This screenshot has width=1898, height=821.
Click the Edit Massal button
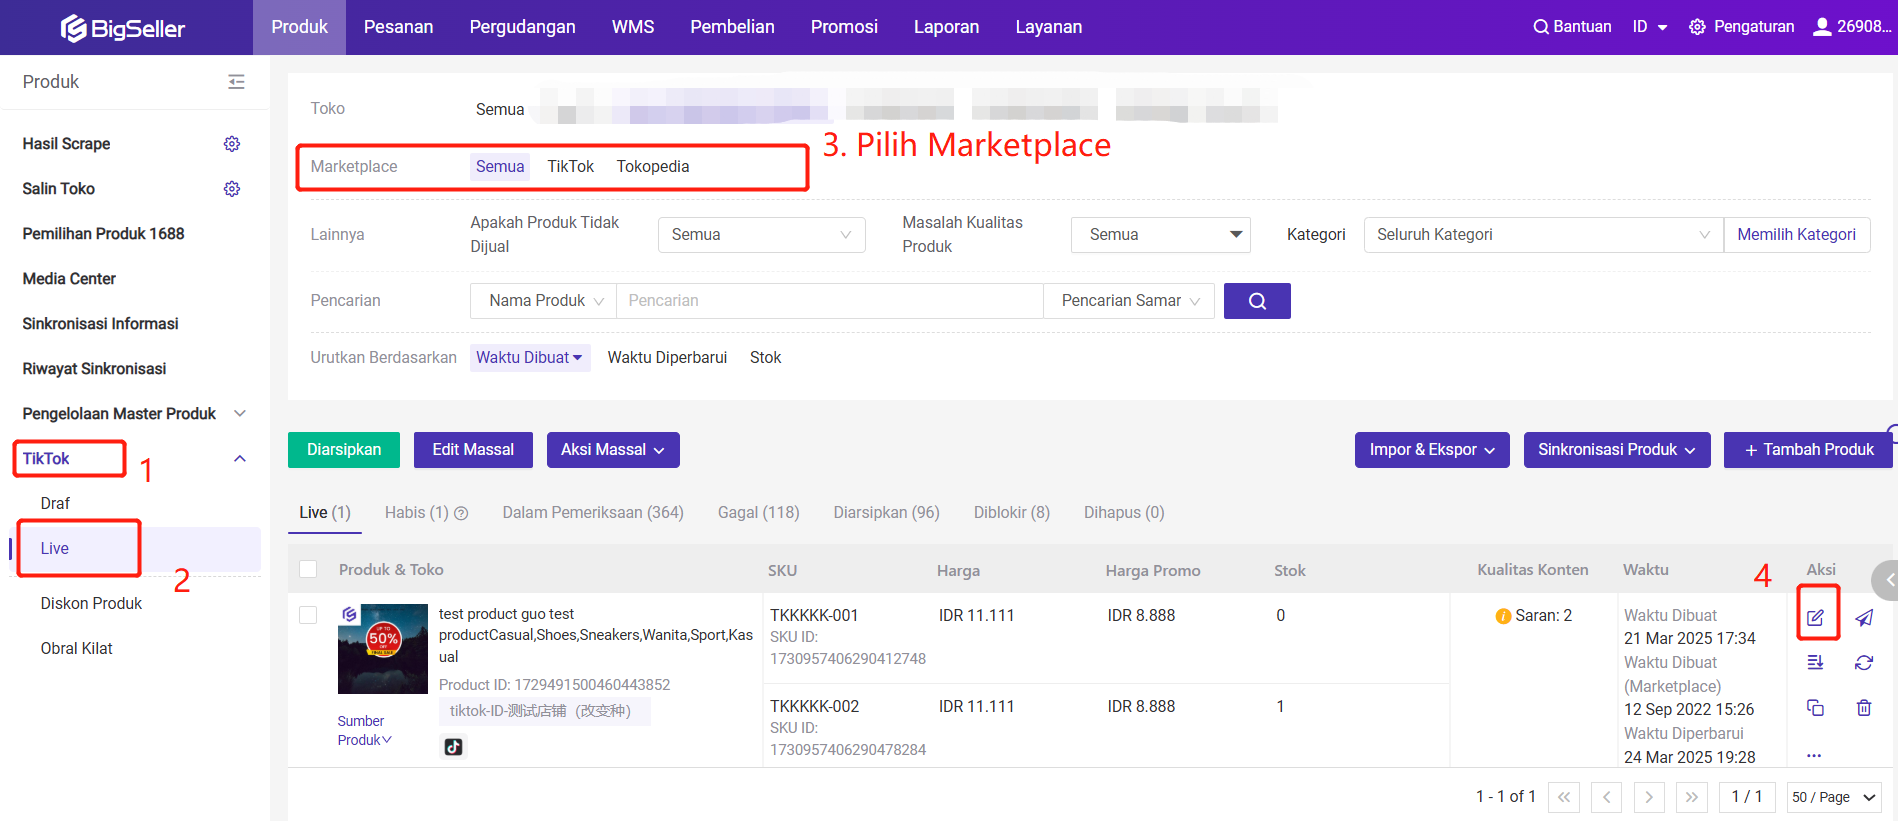point(473,450)
